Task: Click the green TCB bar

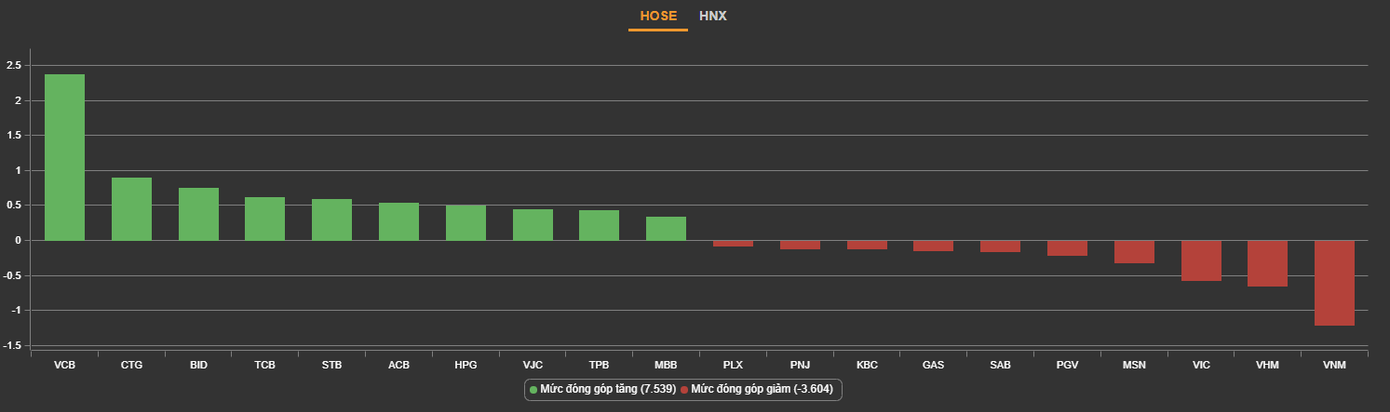Action: point(265,219)
